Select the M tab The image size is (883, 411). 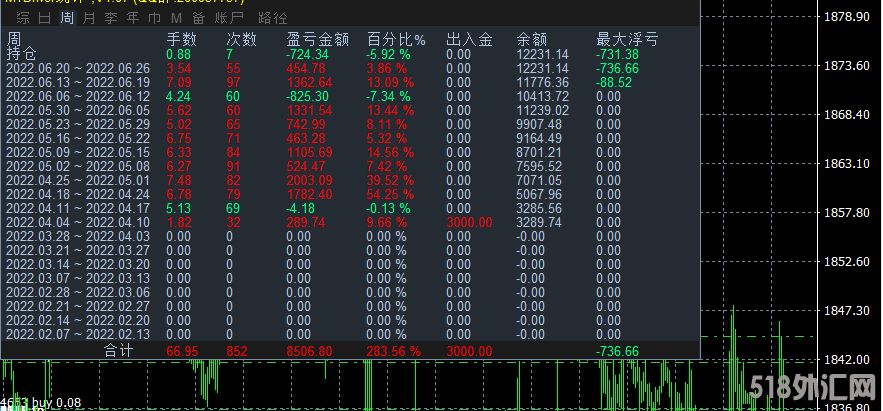click(x=176, y=19)
